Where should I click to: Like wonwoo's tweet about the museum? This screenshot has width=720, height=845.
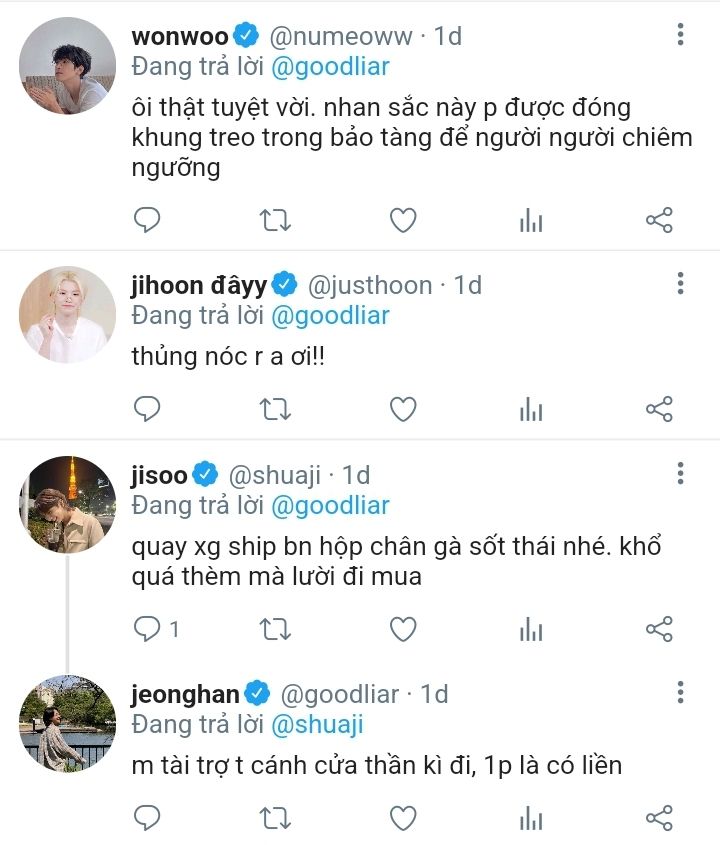click(402, 220)
